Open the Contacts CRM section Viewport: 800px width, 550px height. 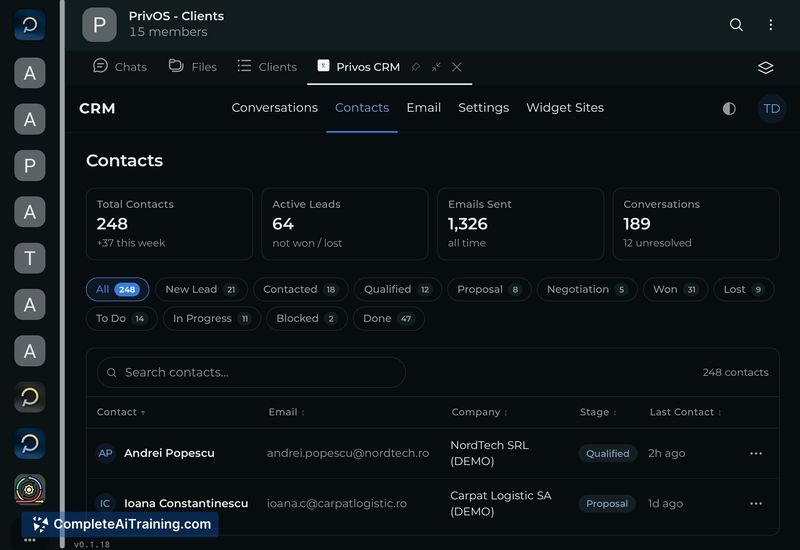tap(362, 108)
